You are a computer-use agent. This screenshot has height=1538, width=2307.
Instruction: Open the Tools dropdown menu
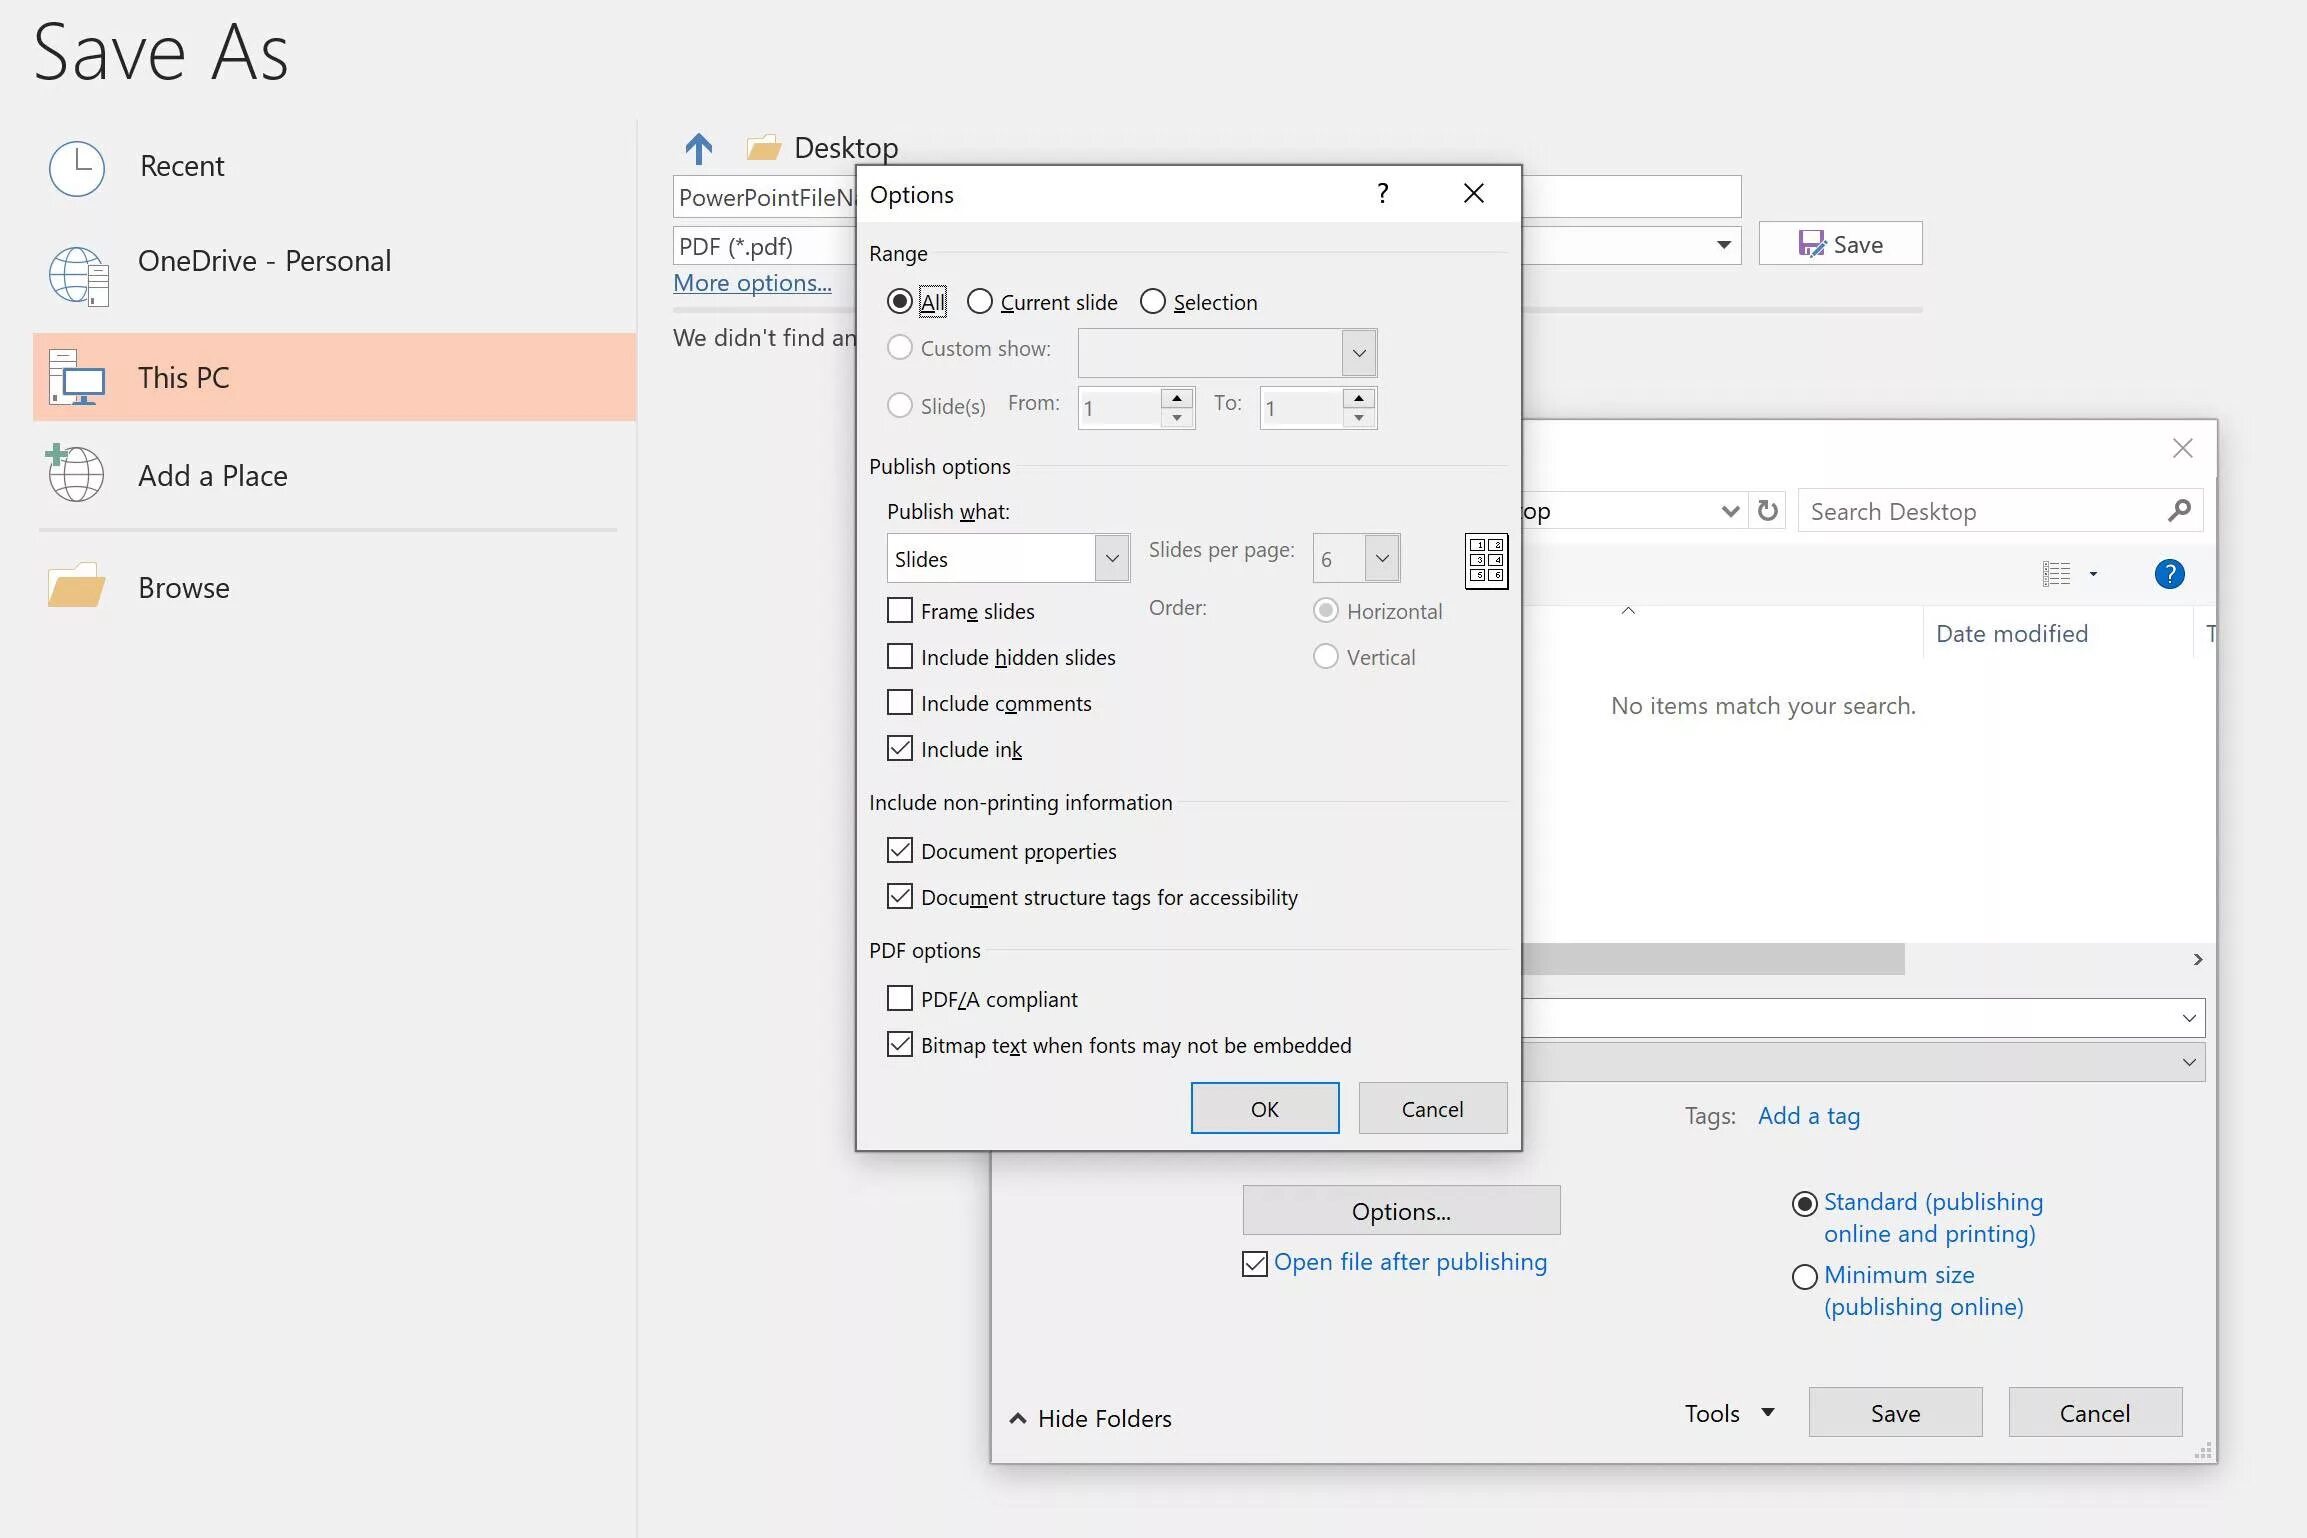point(1729,1413)
